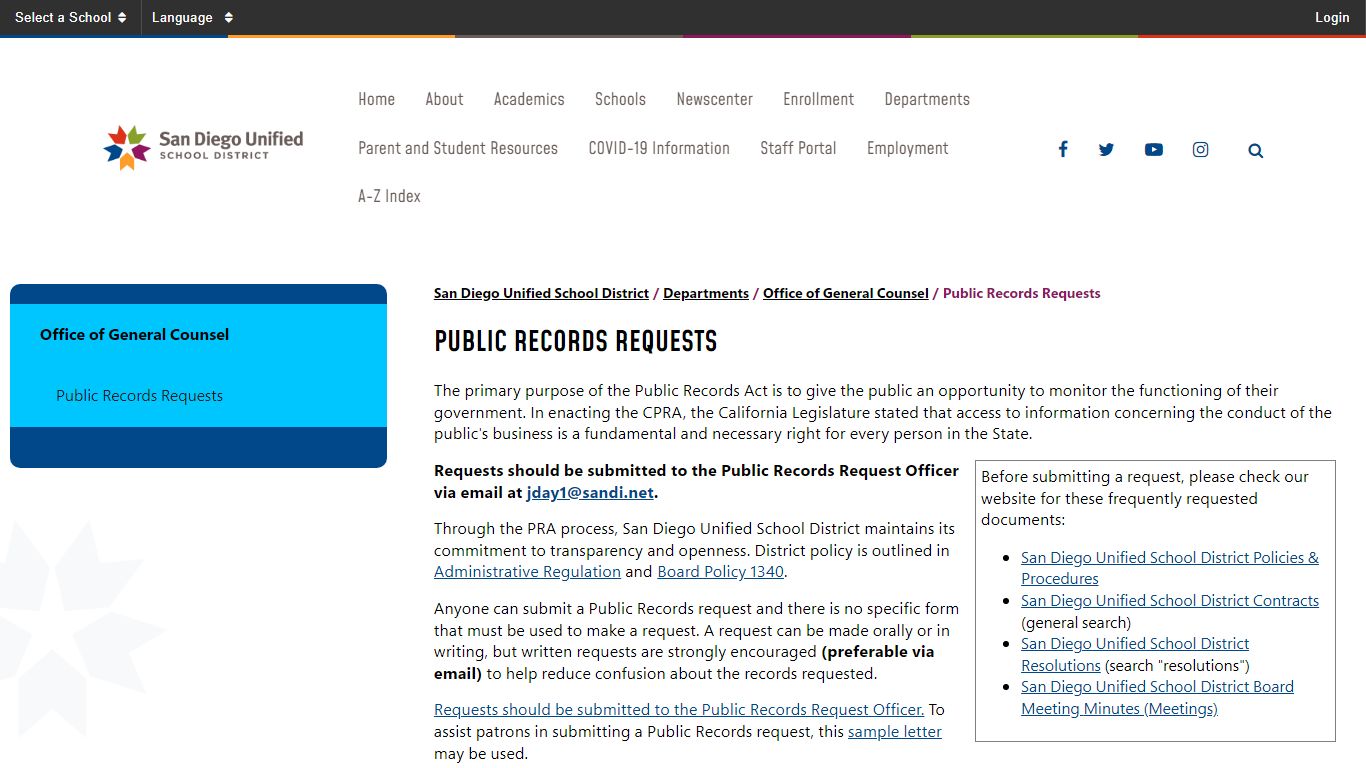Screen dimensions: 1366x768
Task: Open District Policies & Procedures link
Action: pos(1170,568)
